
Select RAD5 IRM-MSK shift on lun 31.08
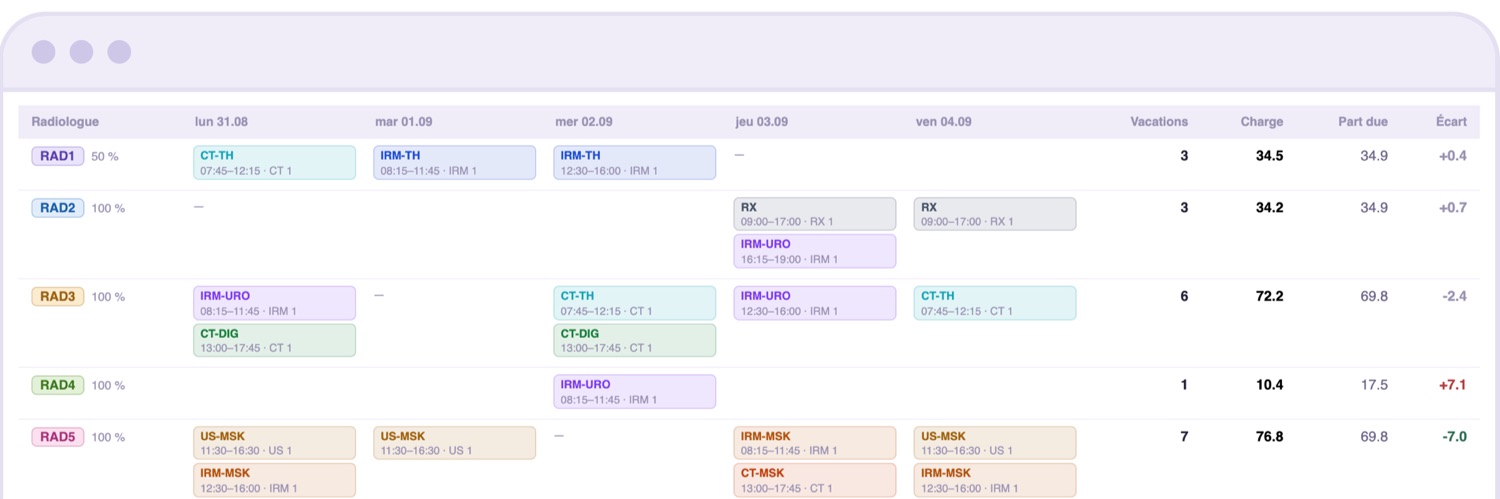[x=274, y=480]
